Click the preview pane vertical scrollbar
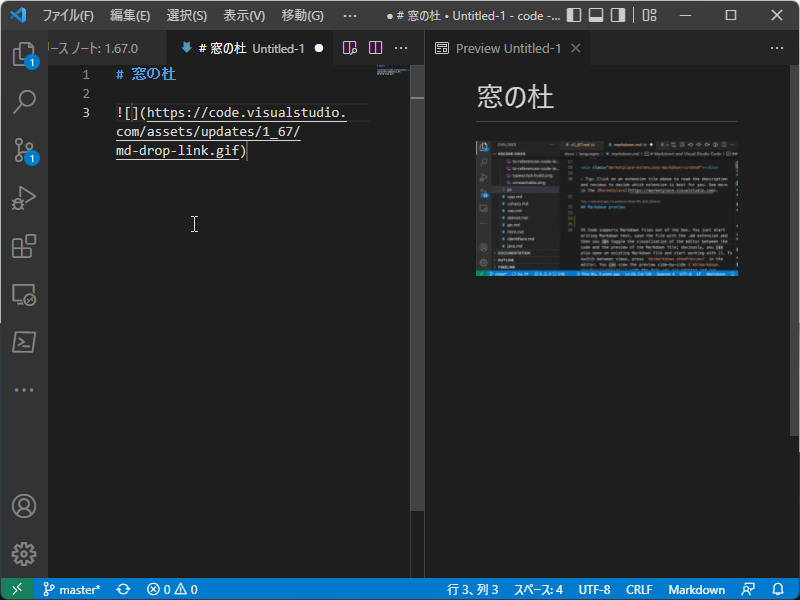This screenshot has height=600, width=800. click(x=794, y=251)
